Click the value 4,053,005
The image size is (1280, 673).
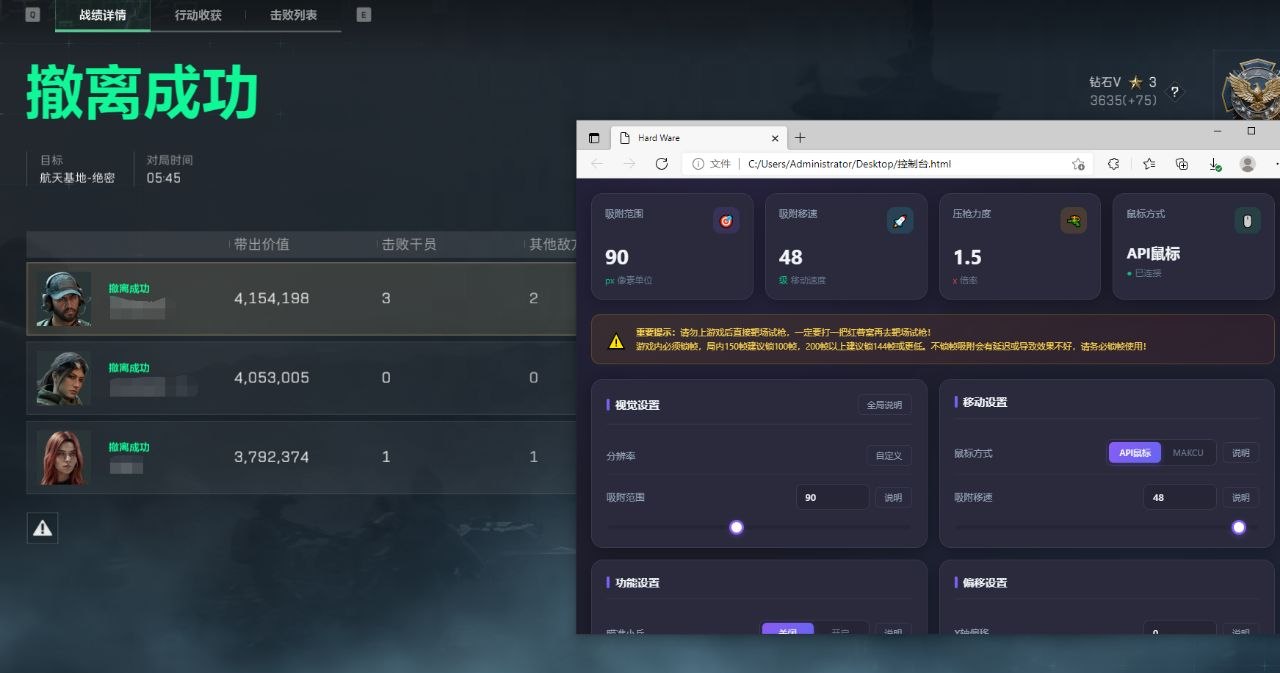pos(271,377)
